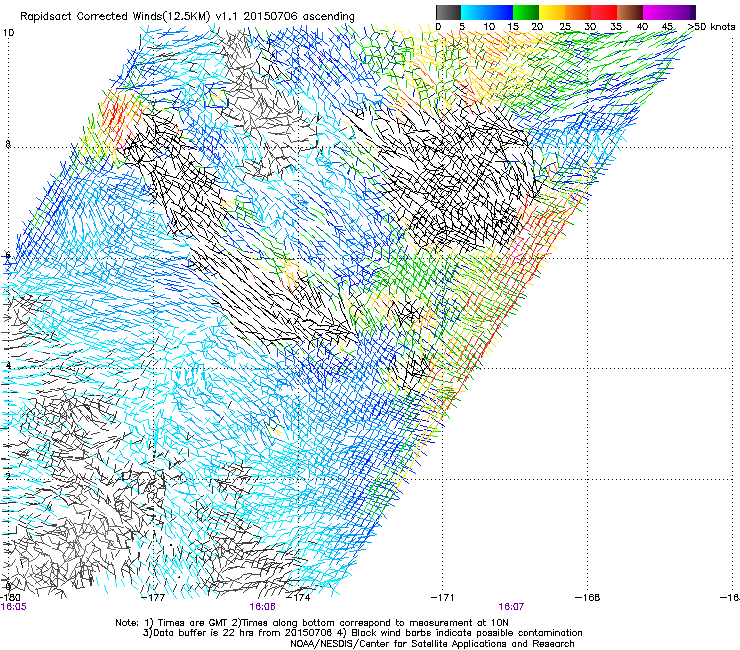Select the red 30–35 knots legend segment
The width and height of the screenshot is (740, 650).
(604, 12)
